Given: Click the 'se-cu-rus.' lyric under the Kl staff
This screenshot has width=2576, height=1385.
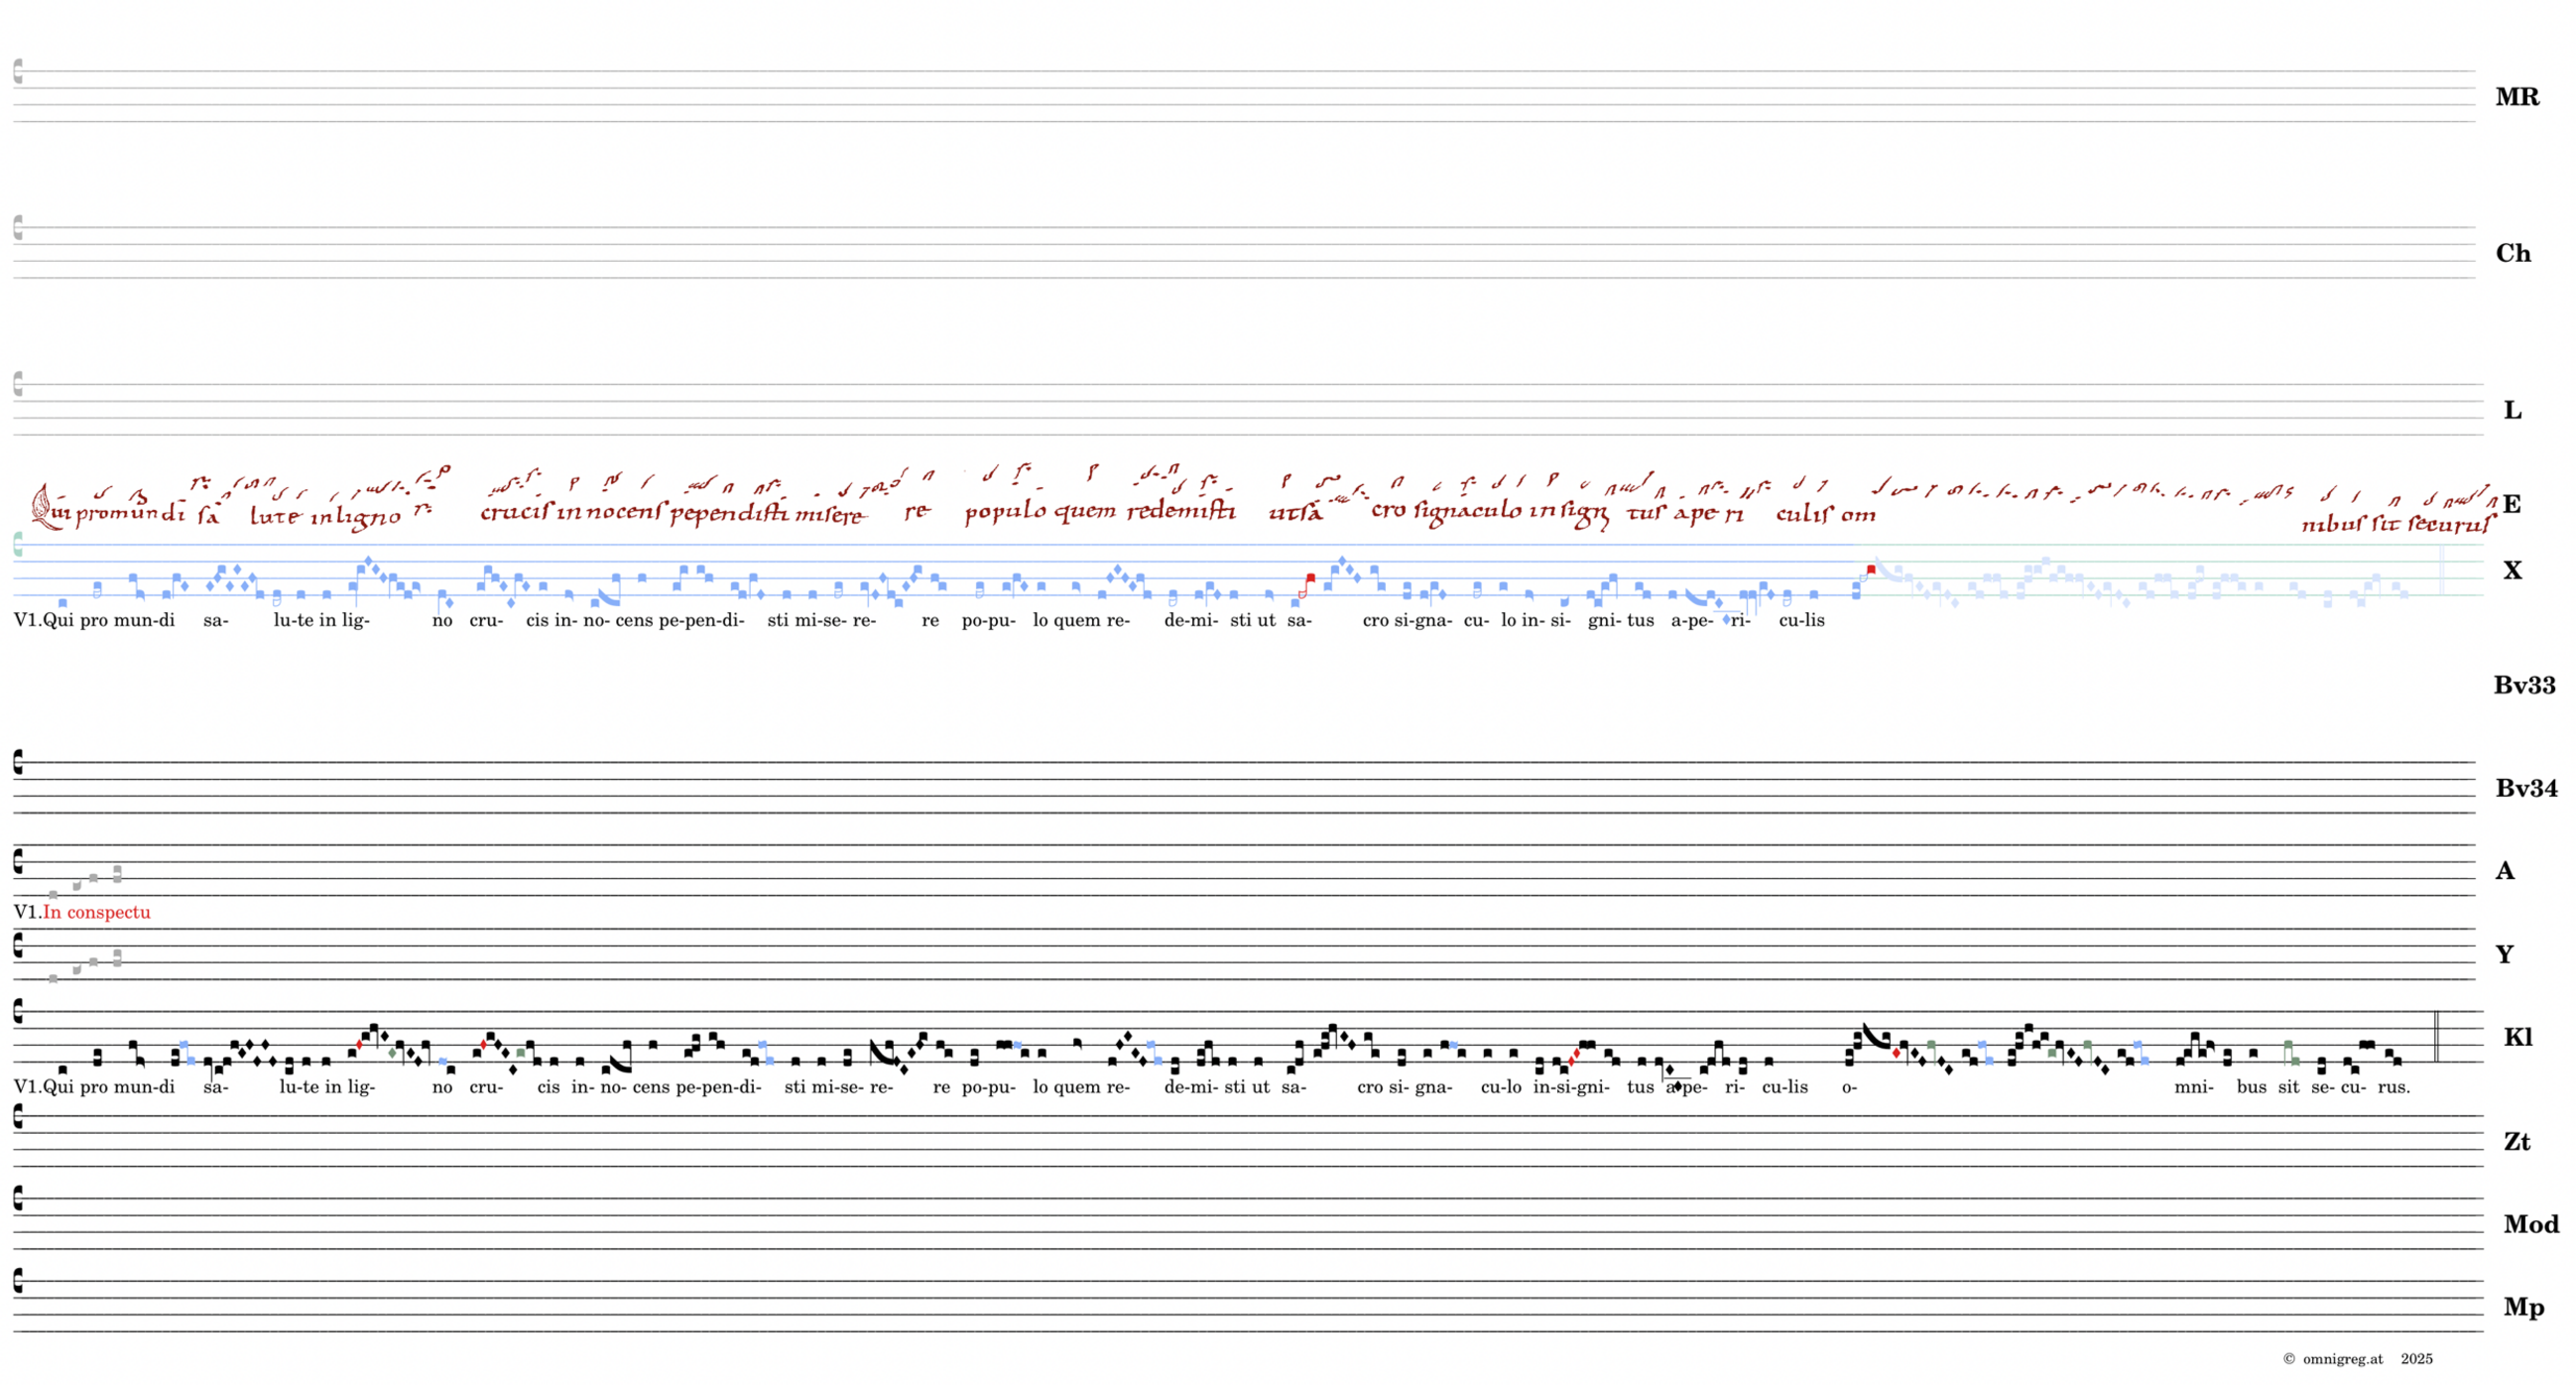Looking at the screenshot, I should pos(2360,1087).
